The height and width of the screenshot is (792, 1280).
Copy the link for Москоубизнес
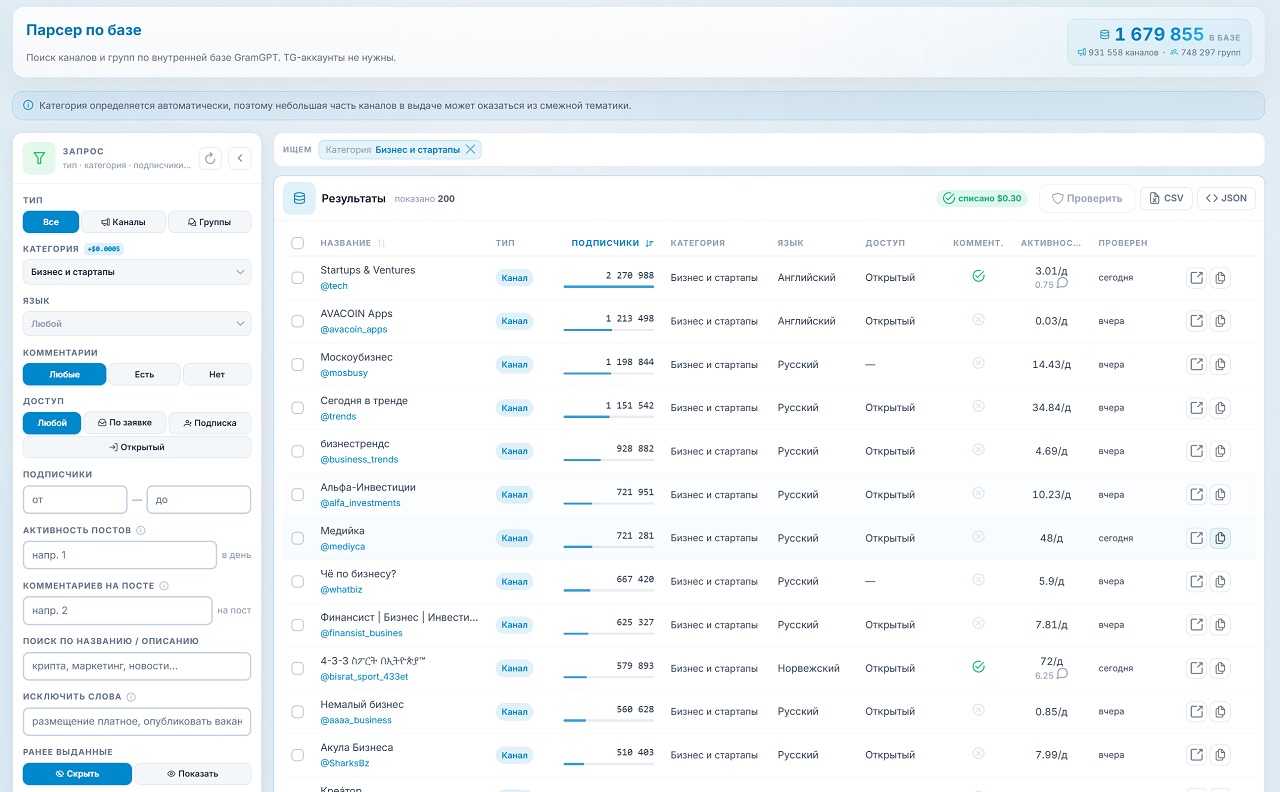point(1220,365)
